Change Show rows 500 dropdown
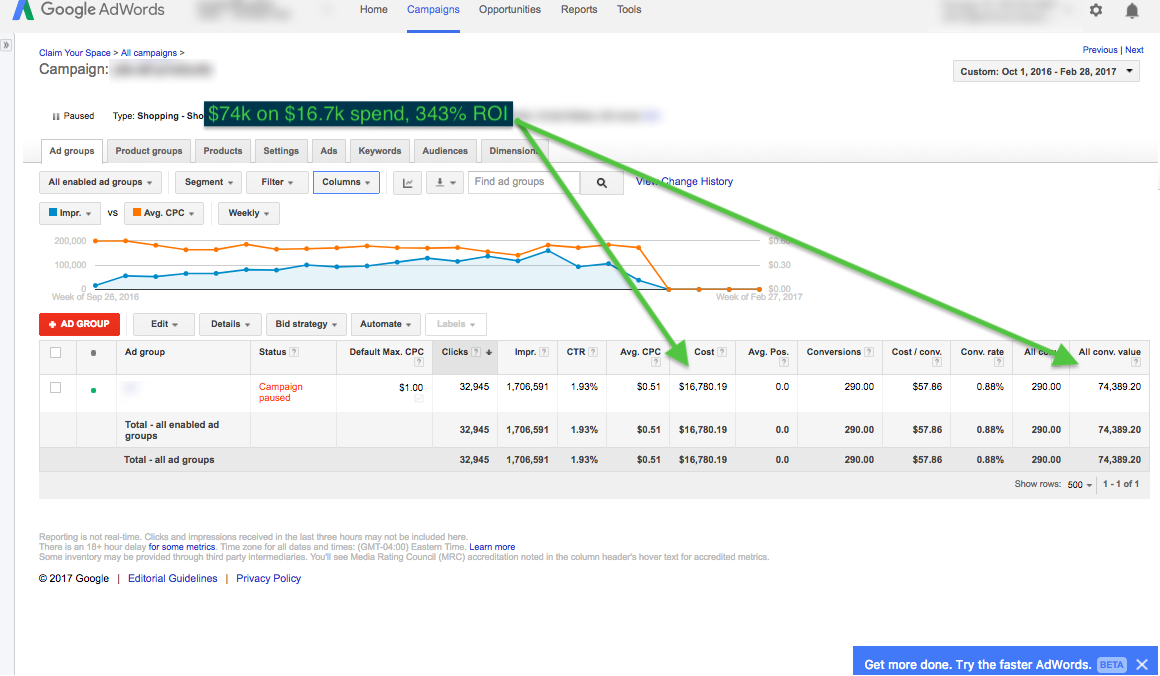The height and width of the screenshot is (676, 1160). pyautogui.click(x=1079, y=484)
